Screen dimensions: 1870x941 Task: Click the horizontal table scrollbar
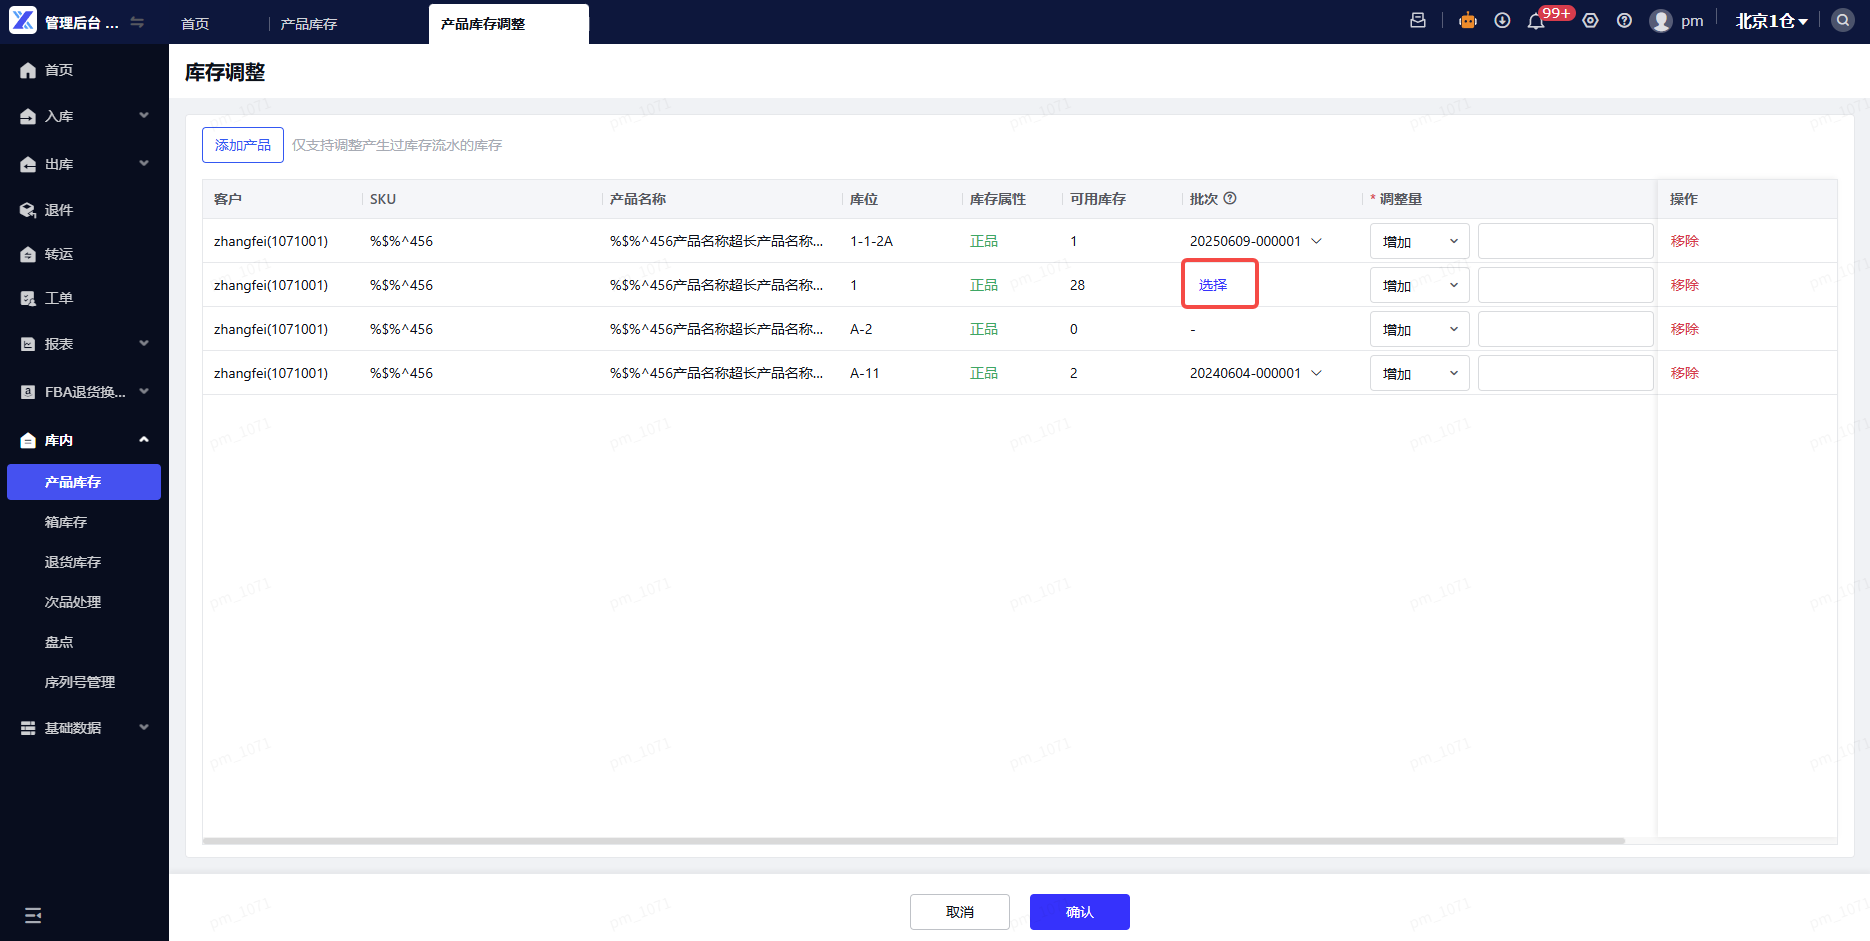click(913, 841)
